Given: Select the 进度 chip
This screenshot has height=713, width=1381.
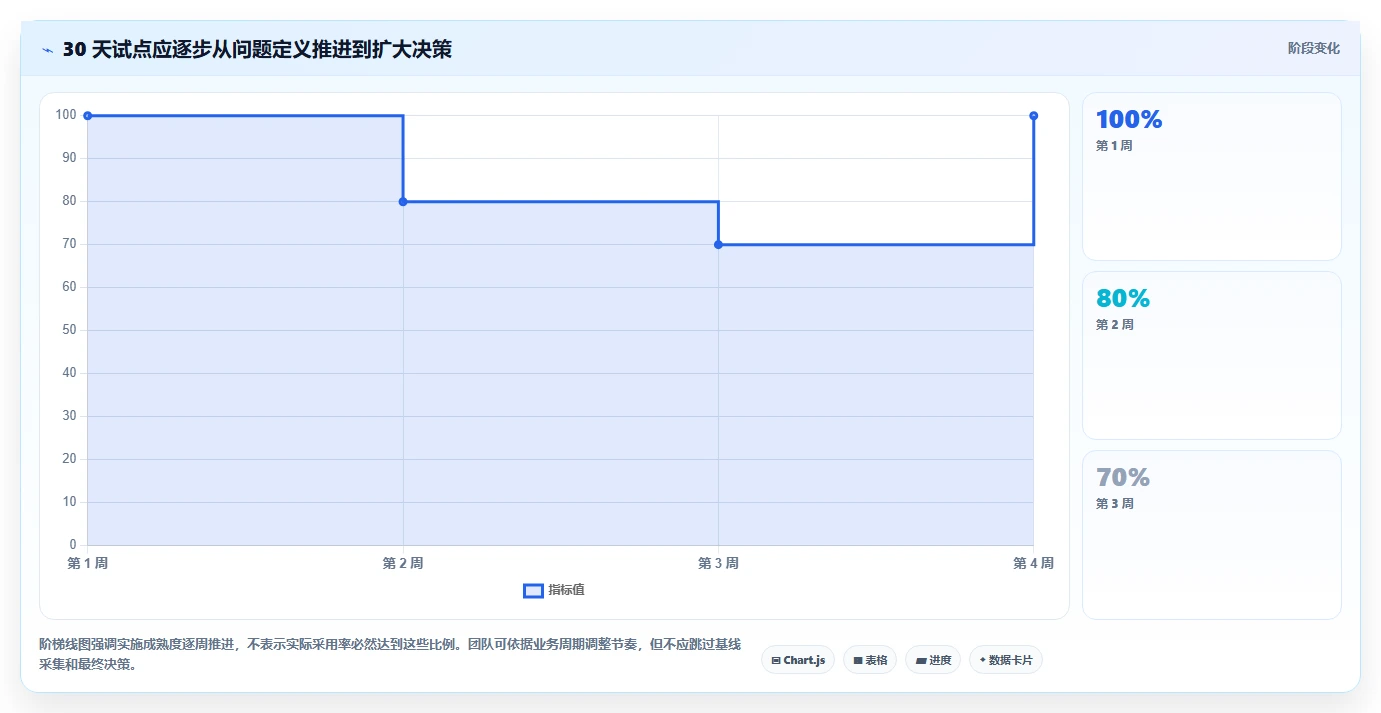Looking at the screenshot, I should 933,660.
